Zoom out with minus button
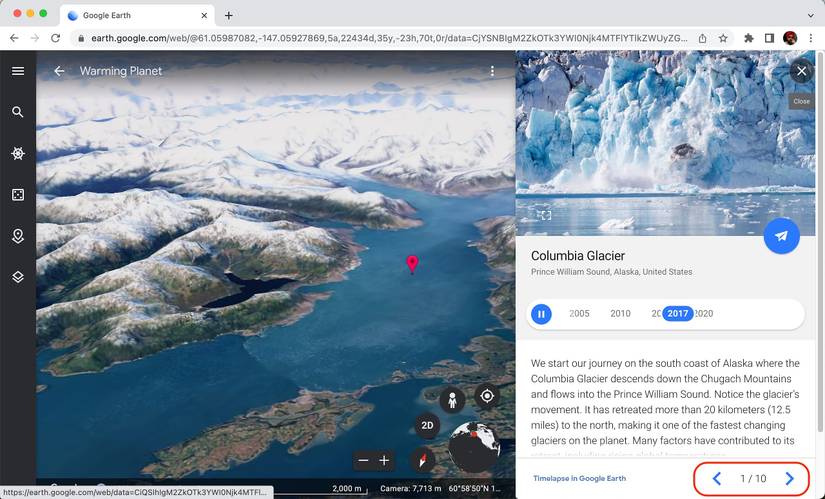The width and height of the screenshot is (825, 499). tap(363, 461)
